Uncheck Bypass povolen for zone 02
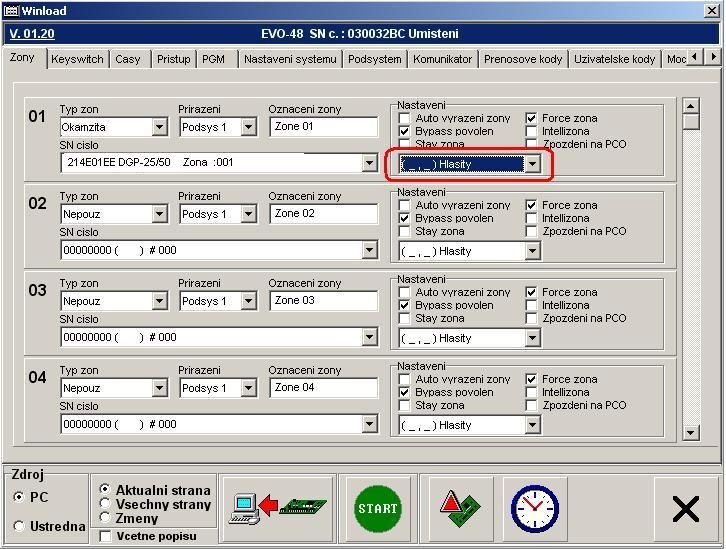 405,218
